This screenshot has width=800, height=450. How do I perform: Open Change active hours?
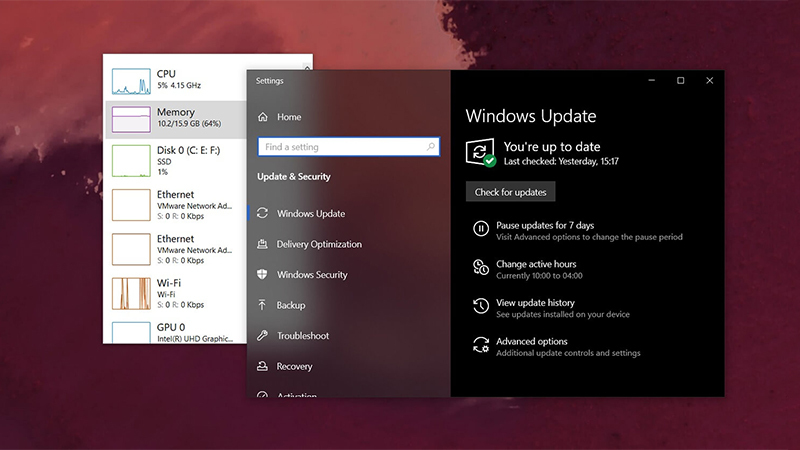pyautogui.click(x=536, y=264)
